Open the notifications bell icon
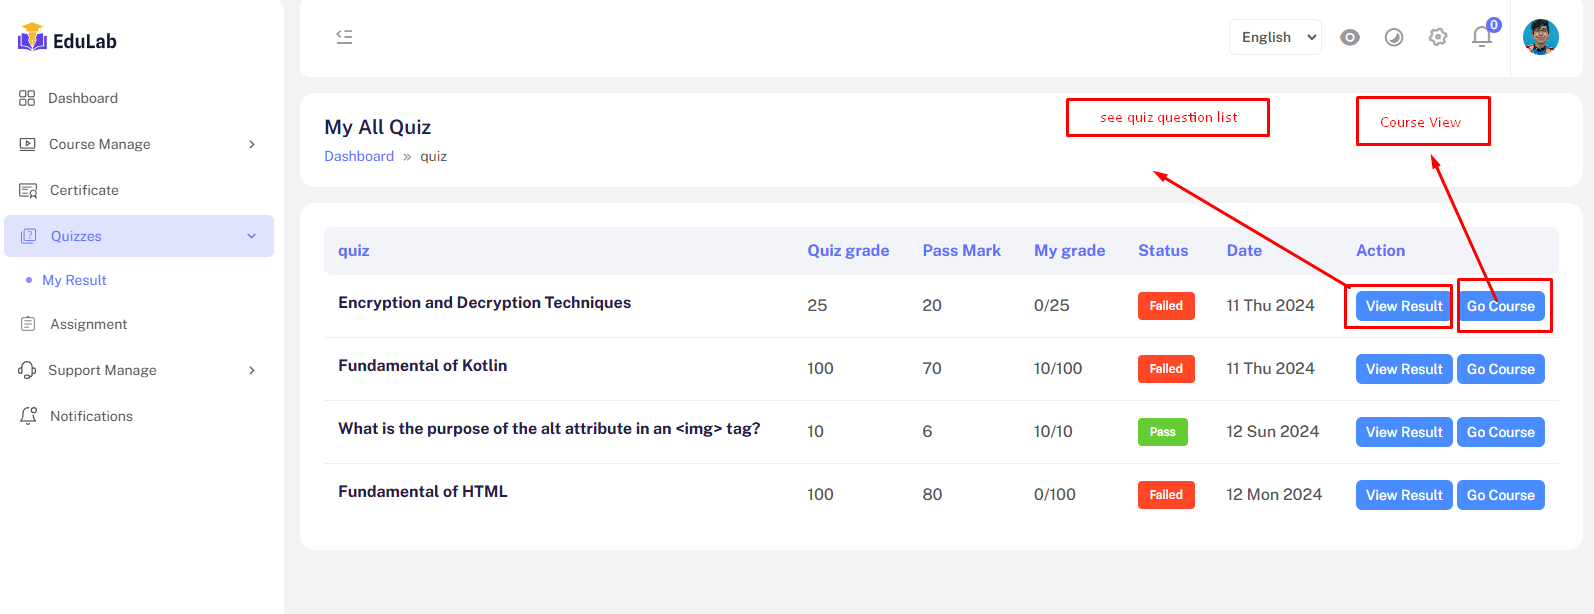This screenshot has width=1594, height=614. point(1482,37)
